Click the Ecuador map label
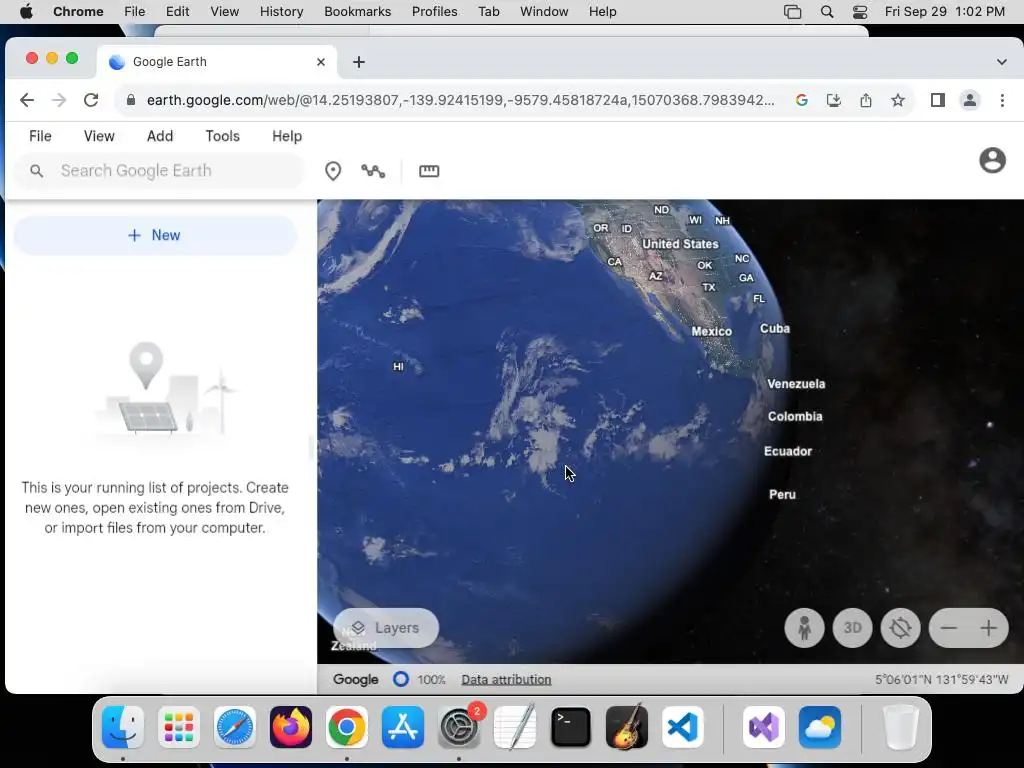Screen dimensions: 1024x768 788,451
